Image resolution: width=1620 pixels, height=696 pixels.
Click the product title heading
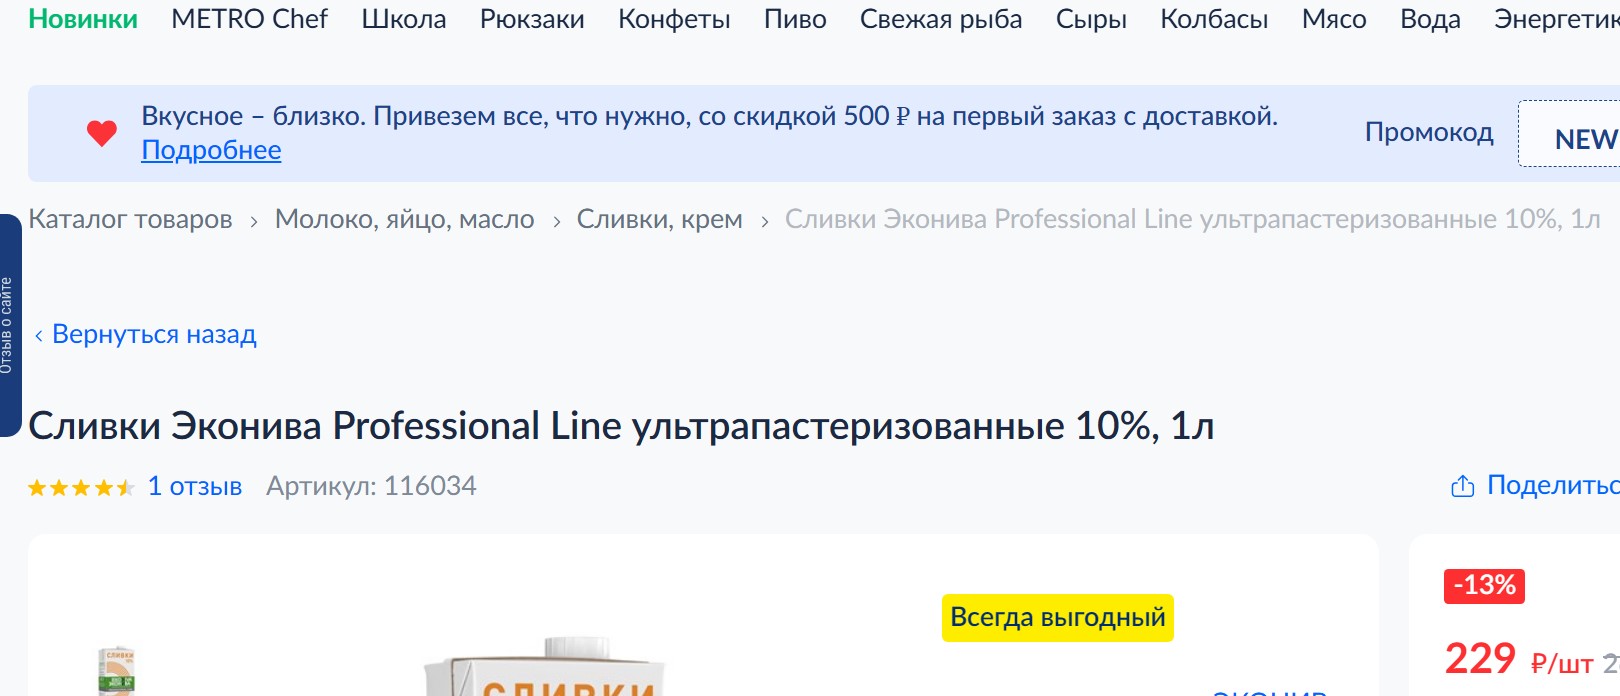pyautogui.click(x=621, y=426)
